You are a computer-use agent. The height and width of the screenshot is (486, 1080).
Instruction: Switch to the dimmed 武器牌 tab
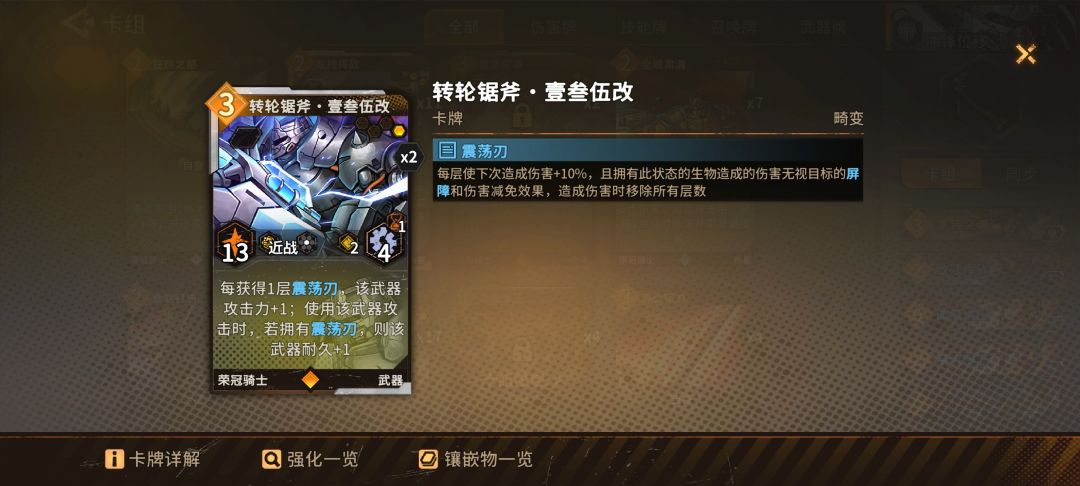pos(822,28)
